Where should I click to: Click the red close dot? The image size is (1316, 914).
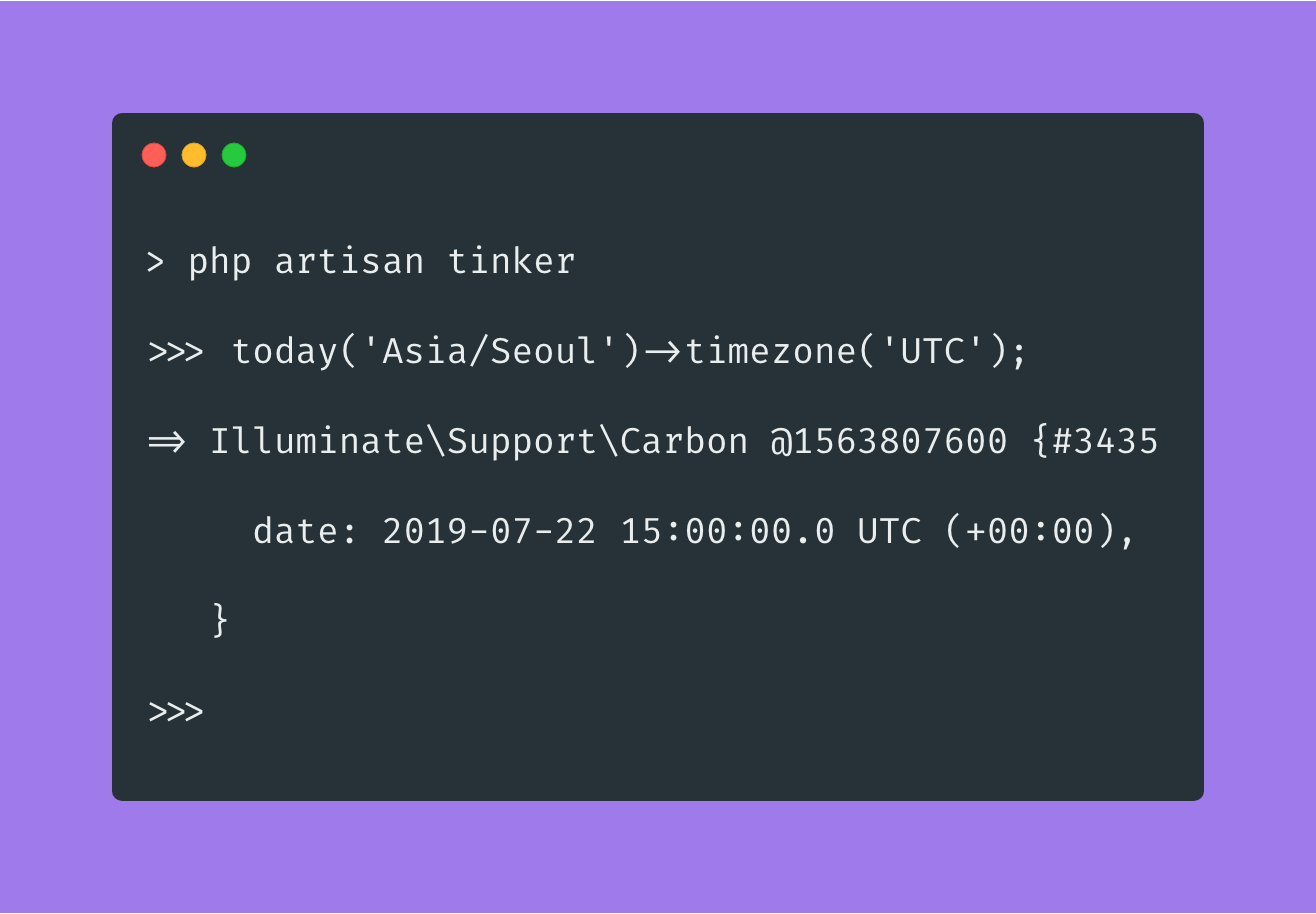(x=154, y=155)
